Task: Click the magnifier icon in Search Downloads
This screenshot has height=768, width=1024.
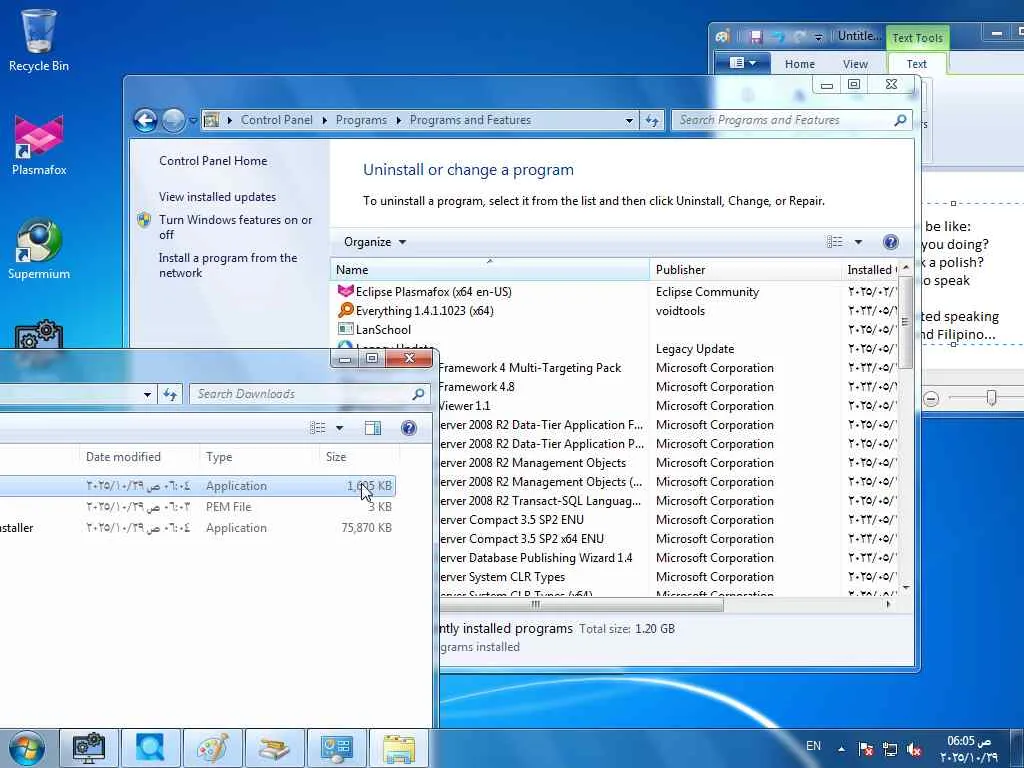Action: coord(418,394)
